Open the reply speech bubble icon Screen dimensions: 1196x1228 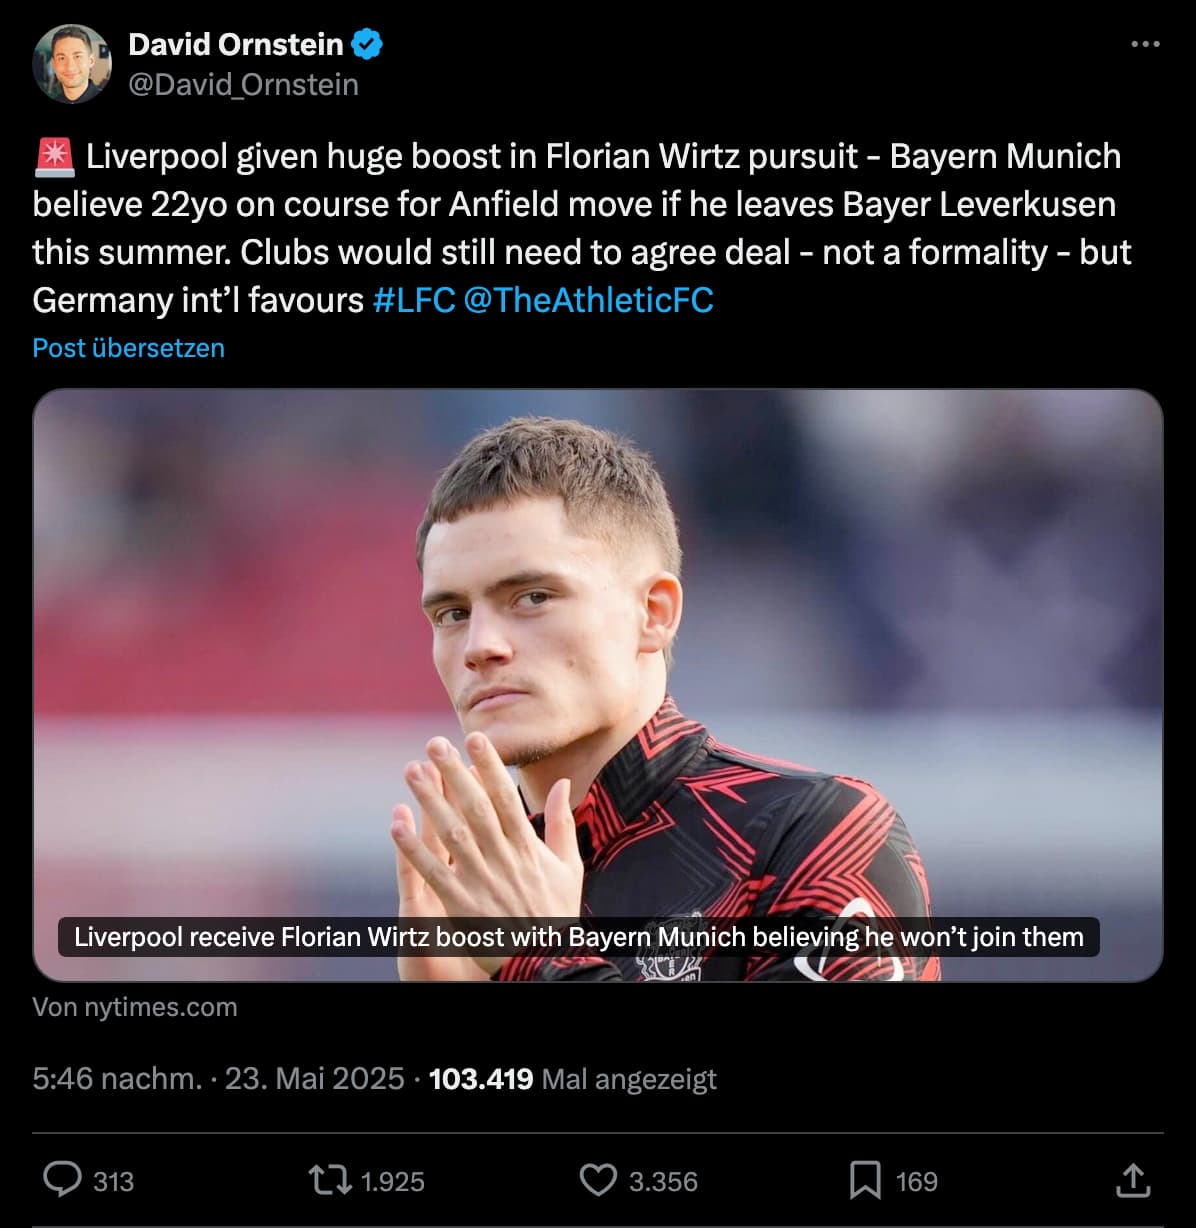tap(62, 1180)
